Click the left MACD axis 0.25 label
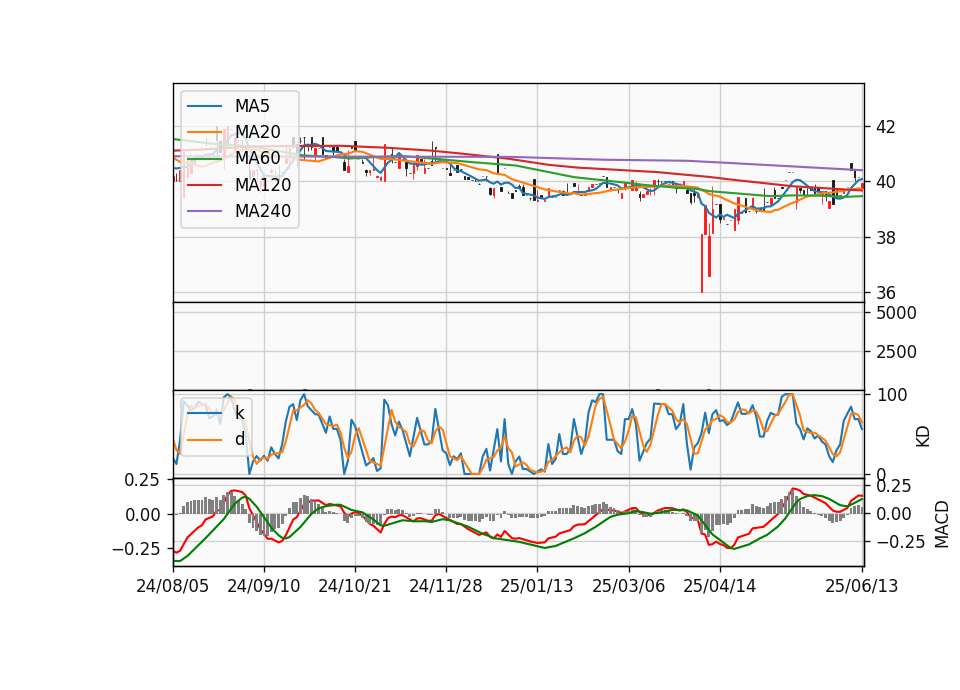960x690 pixels. [x=141, y=480]
